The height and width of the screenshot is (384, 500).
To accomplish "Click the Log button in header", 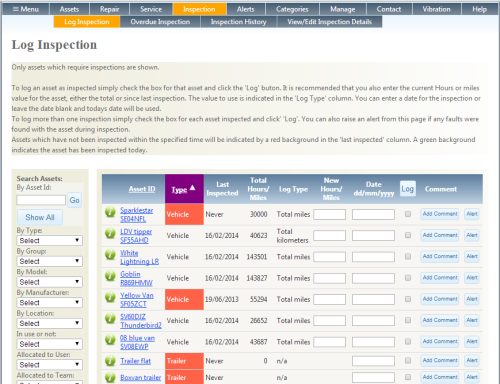I will tap(407, 189).
